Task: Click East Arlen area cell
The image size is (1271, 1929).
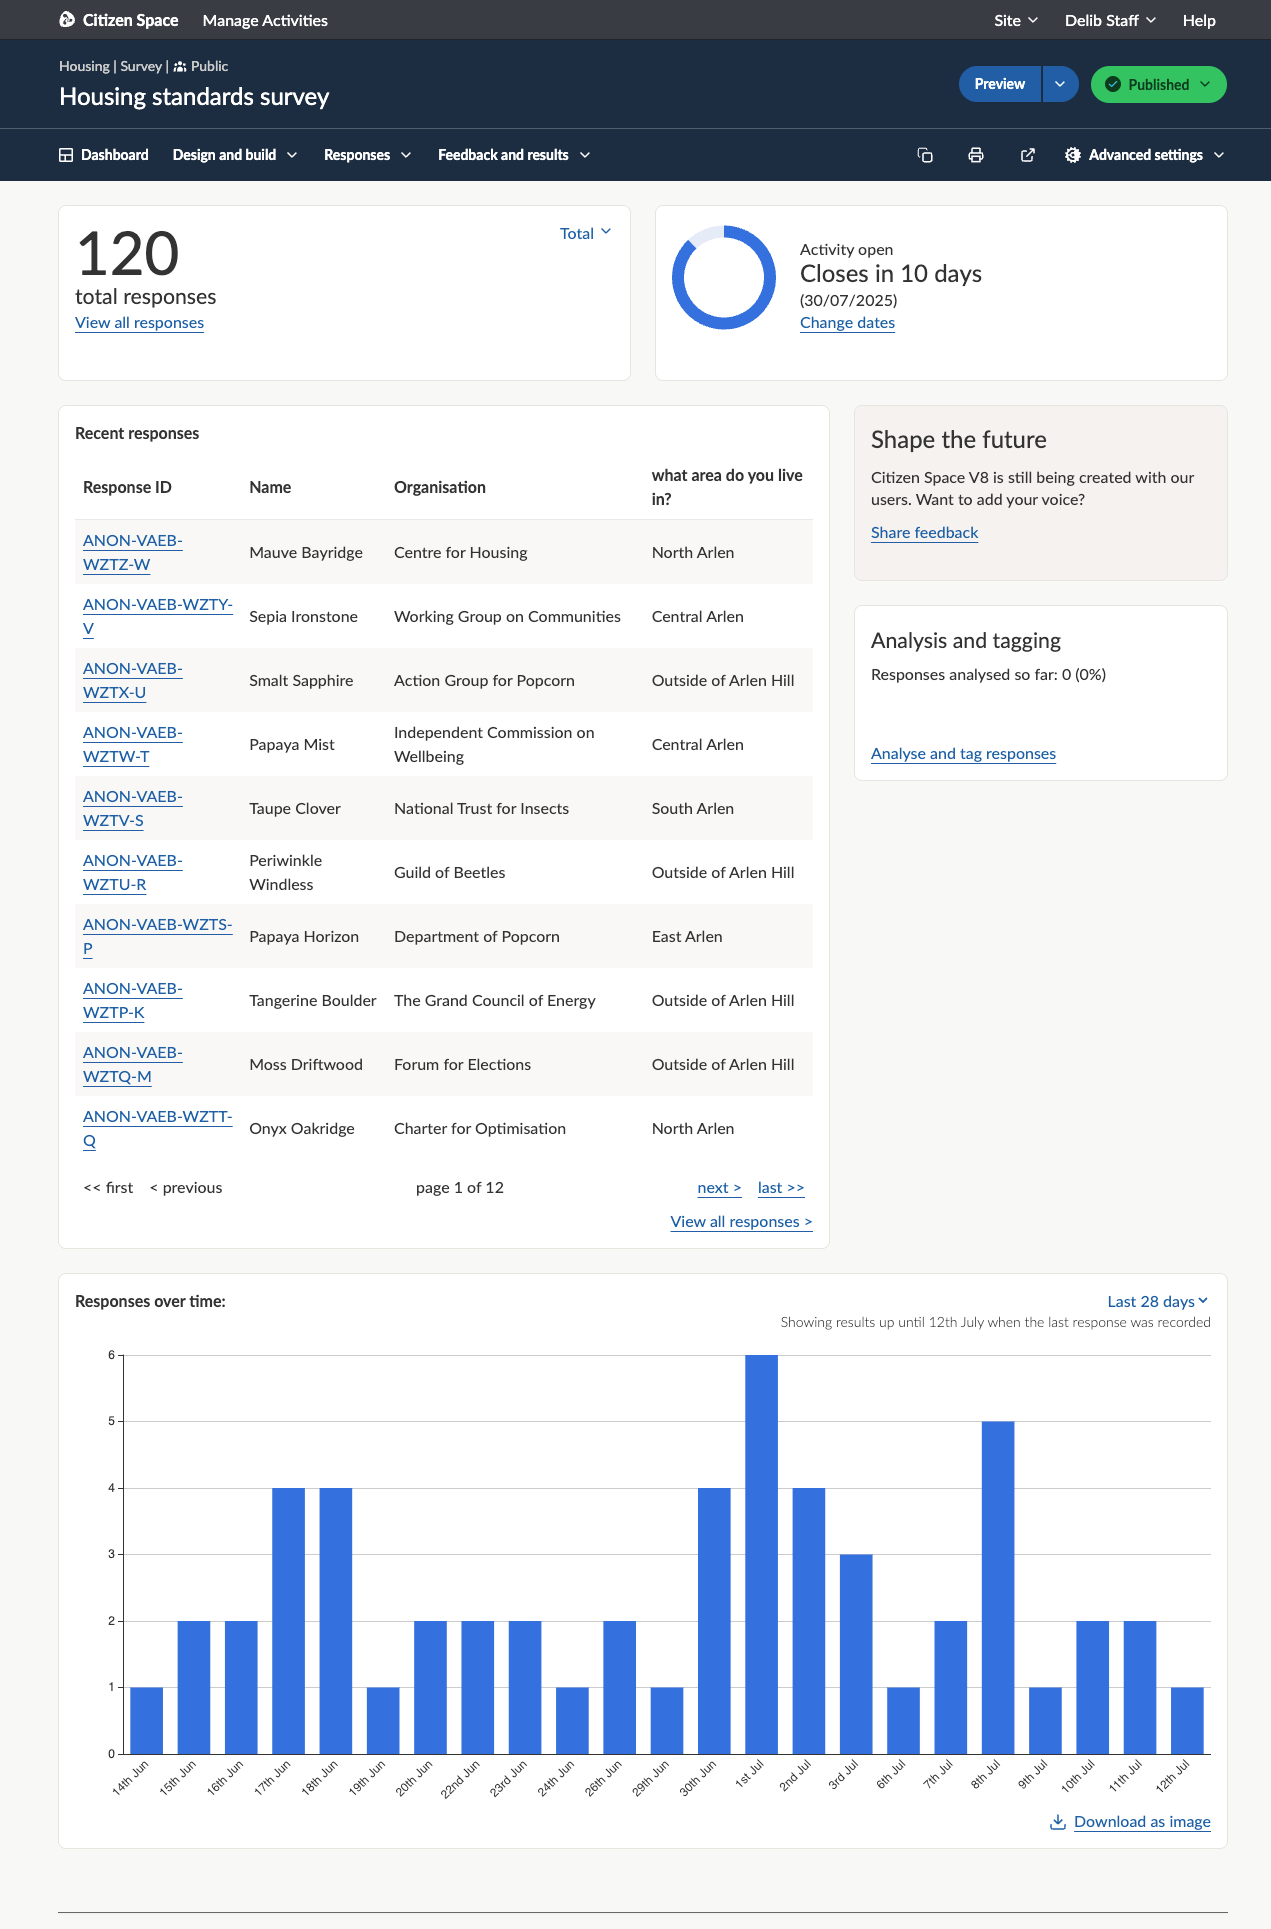Action: point(687,936)
